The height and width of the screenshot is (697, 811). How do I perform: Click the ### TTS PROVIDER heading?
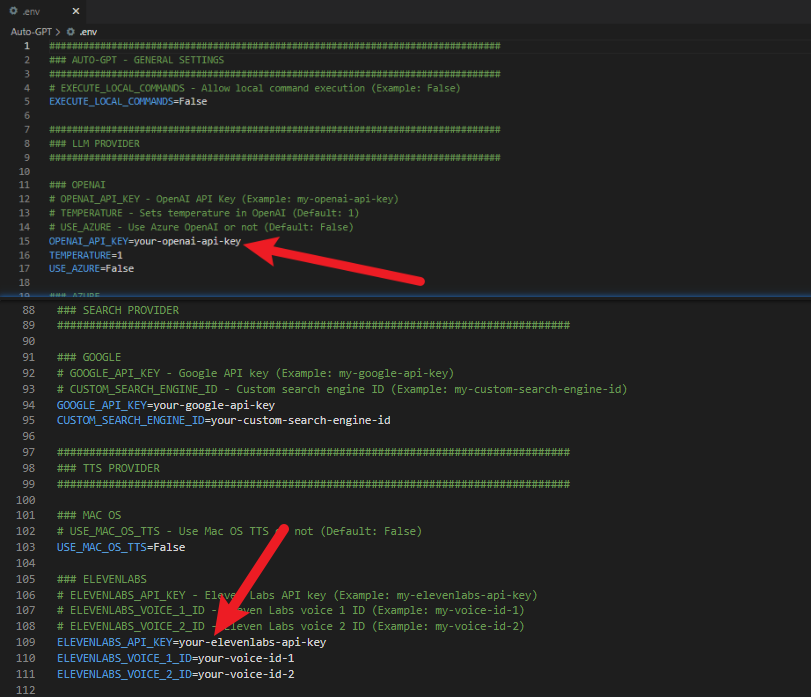(108, 468)
